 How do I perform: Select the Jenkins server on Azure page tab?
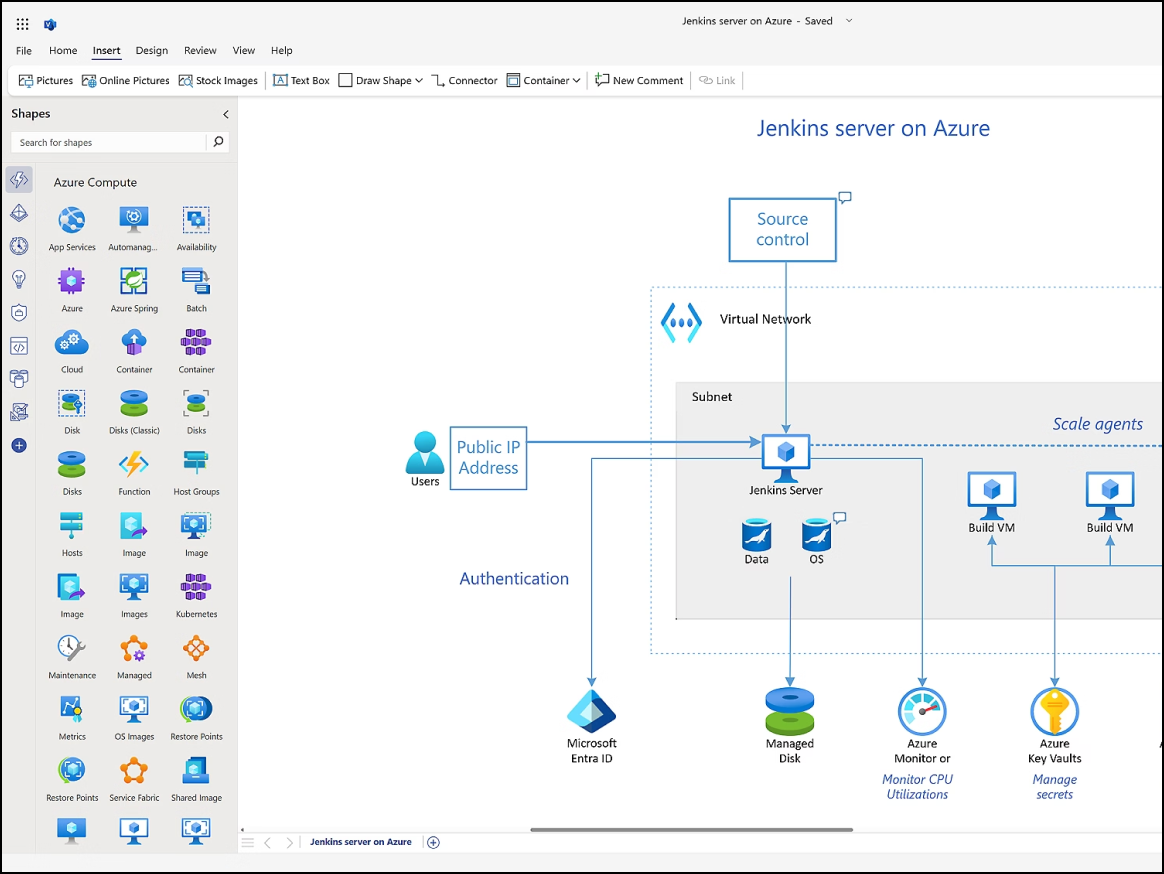click(x=360, y=842)
